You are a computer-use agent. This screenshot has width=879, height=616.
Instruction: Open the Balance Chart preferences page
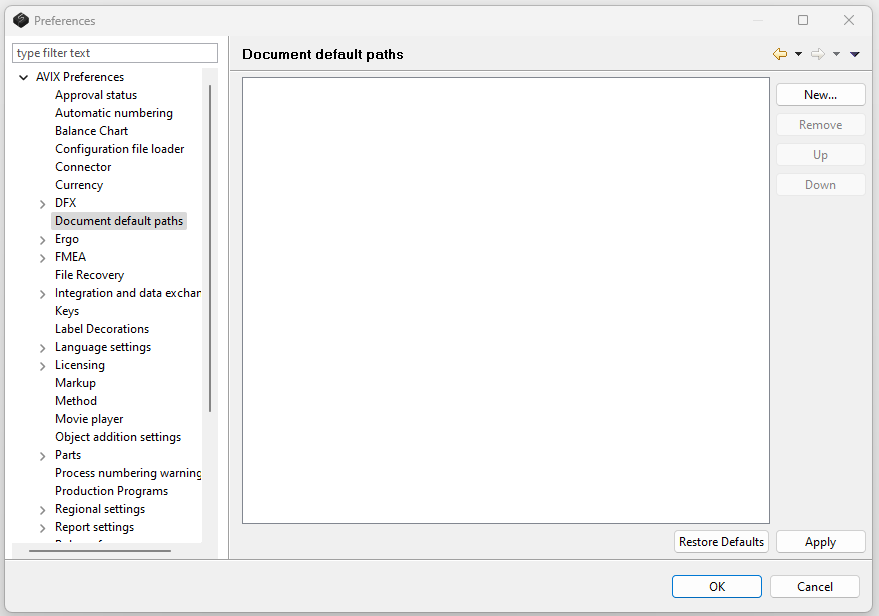coord(91,131)
